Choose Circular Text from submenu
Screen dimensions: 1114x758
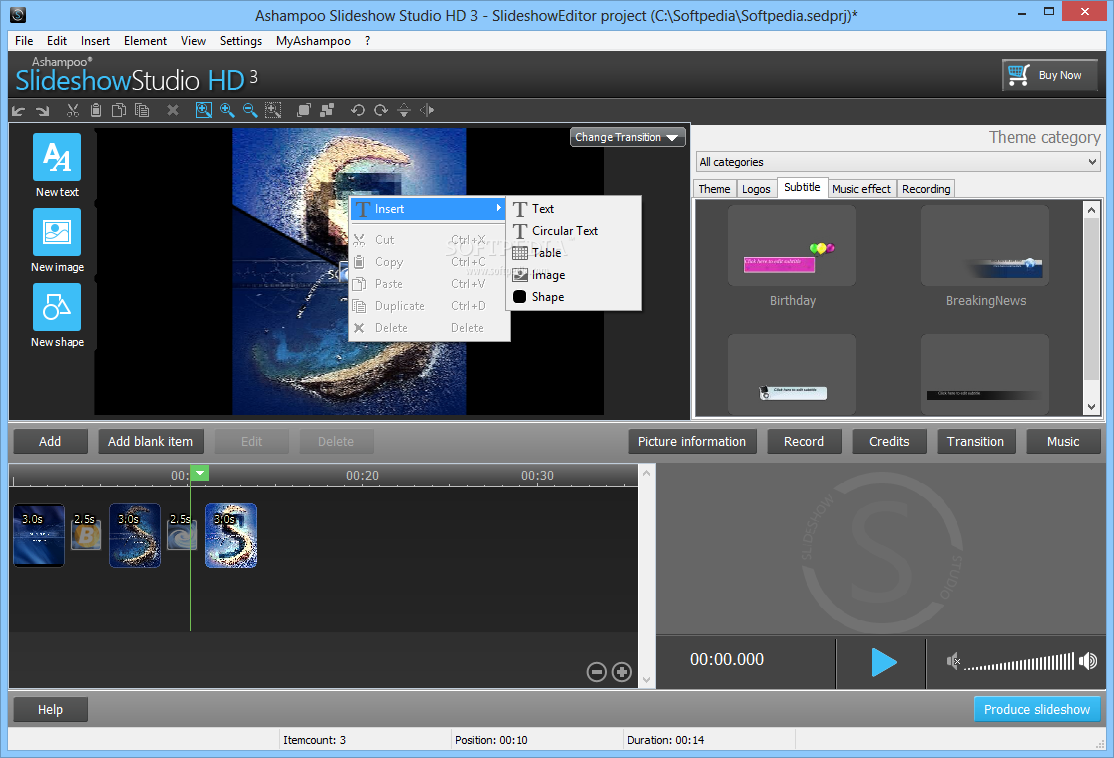point(574,231)
